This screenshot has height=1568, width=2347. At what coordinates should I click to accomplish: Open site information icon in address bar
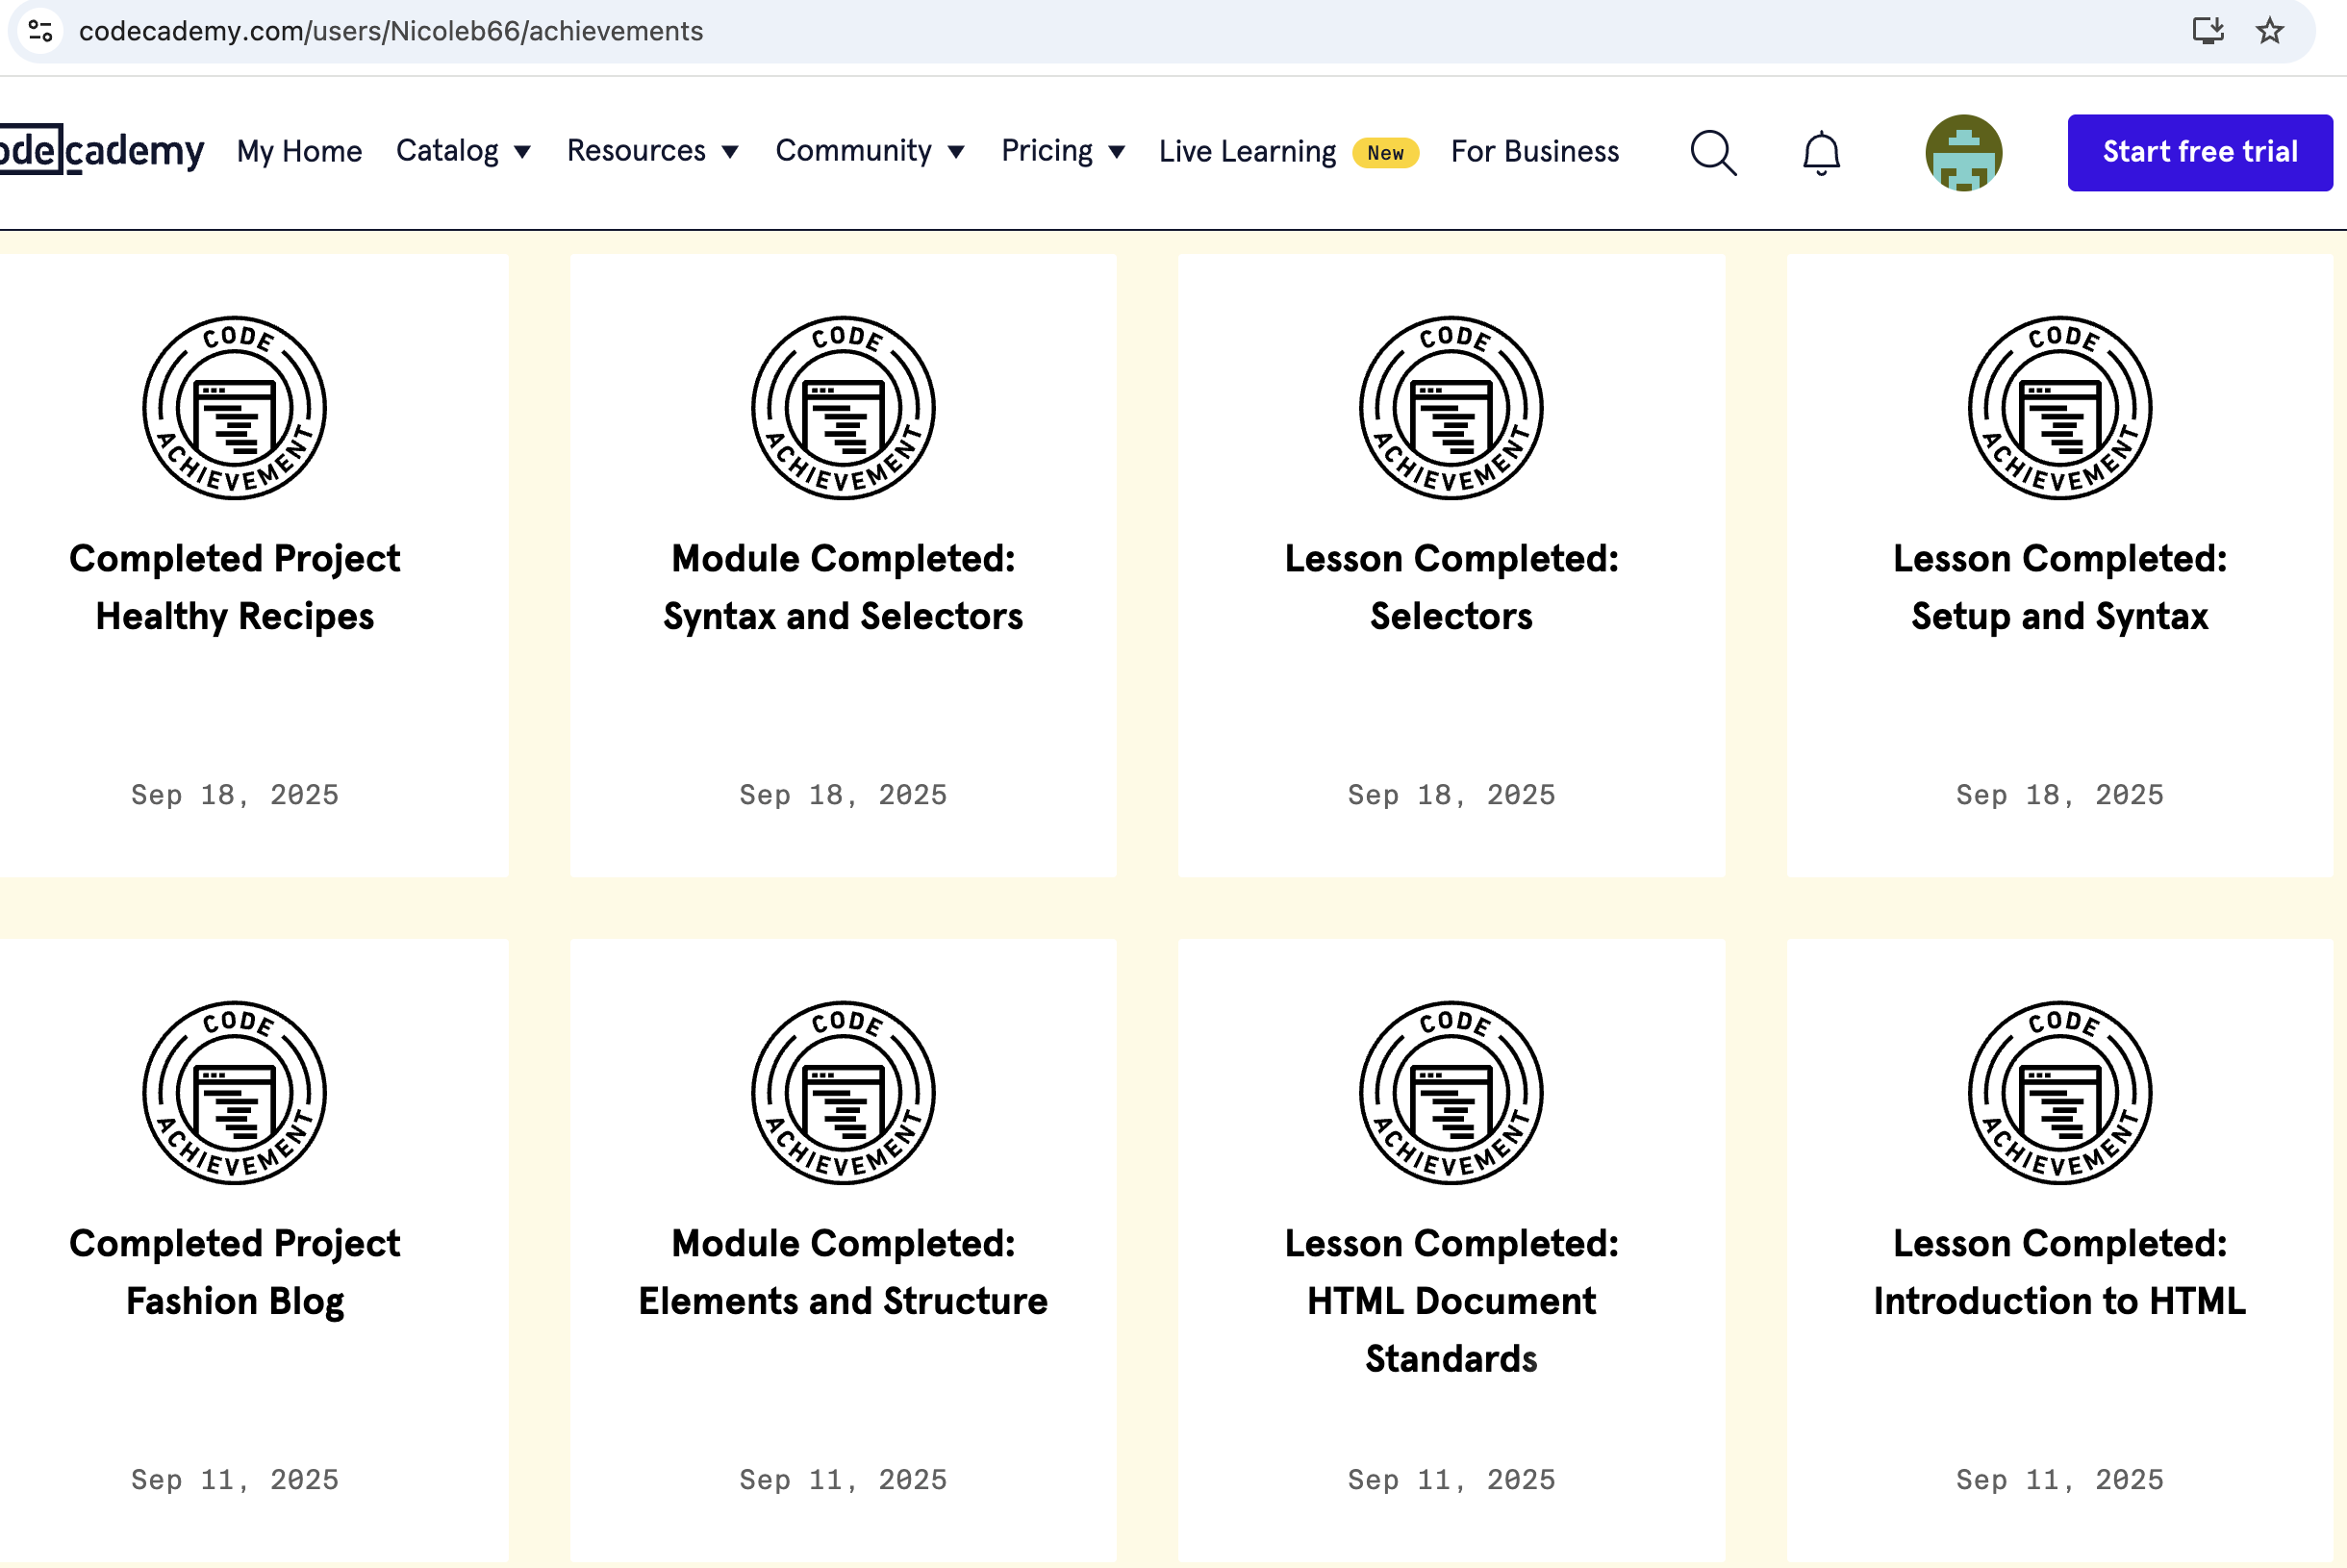click(x=41, y=31)
